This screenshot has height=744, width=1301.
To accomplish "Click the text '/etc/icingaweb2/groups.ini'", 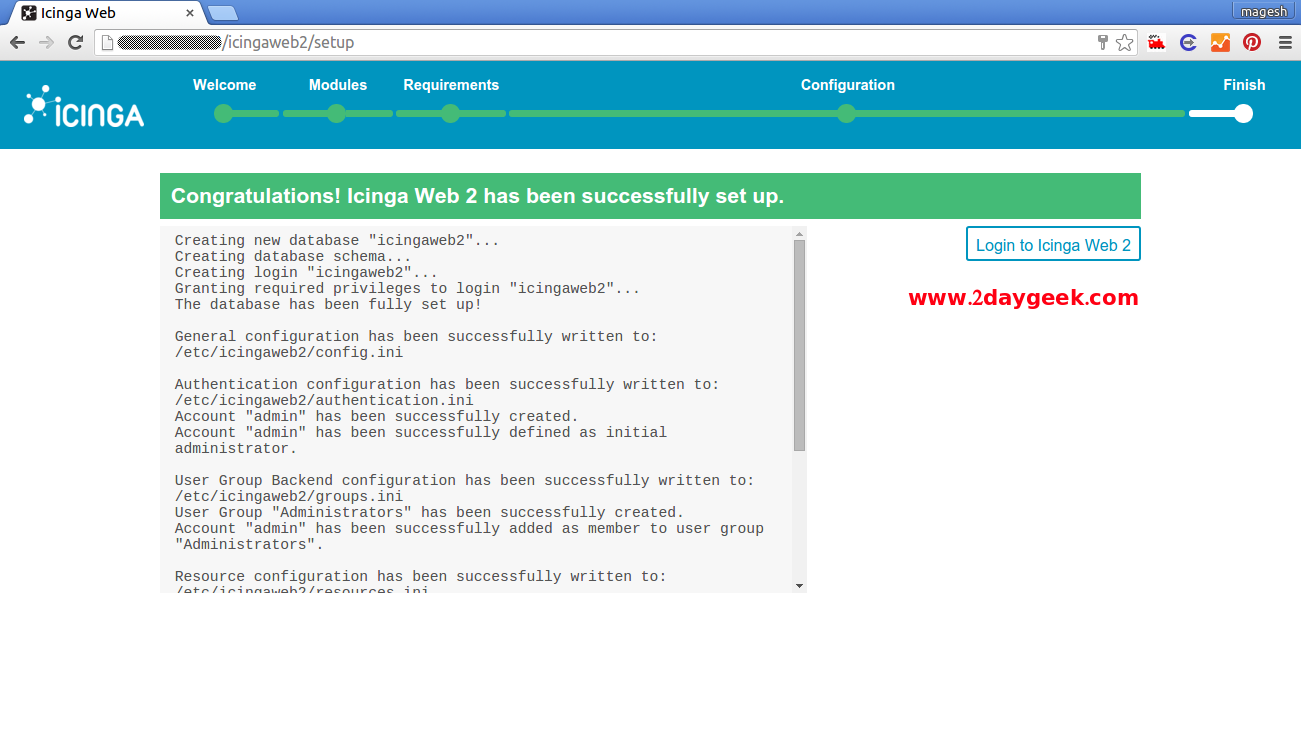I will 289,496.
